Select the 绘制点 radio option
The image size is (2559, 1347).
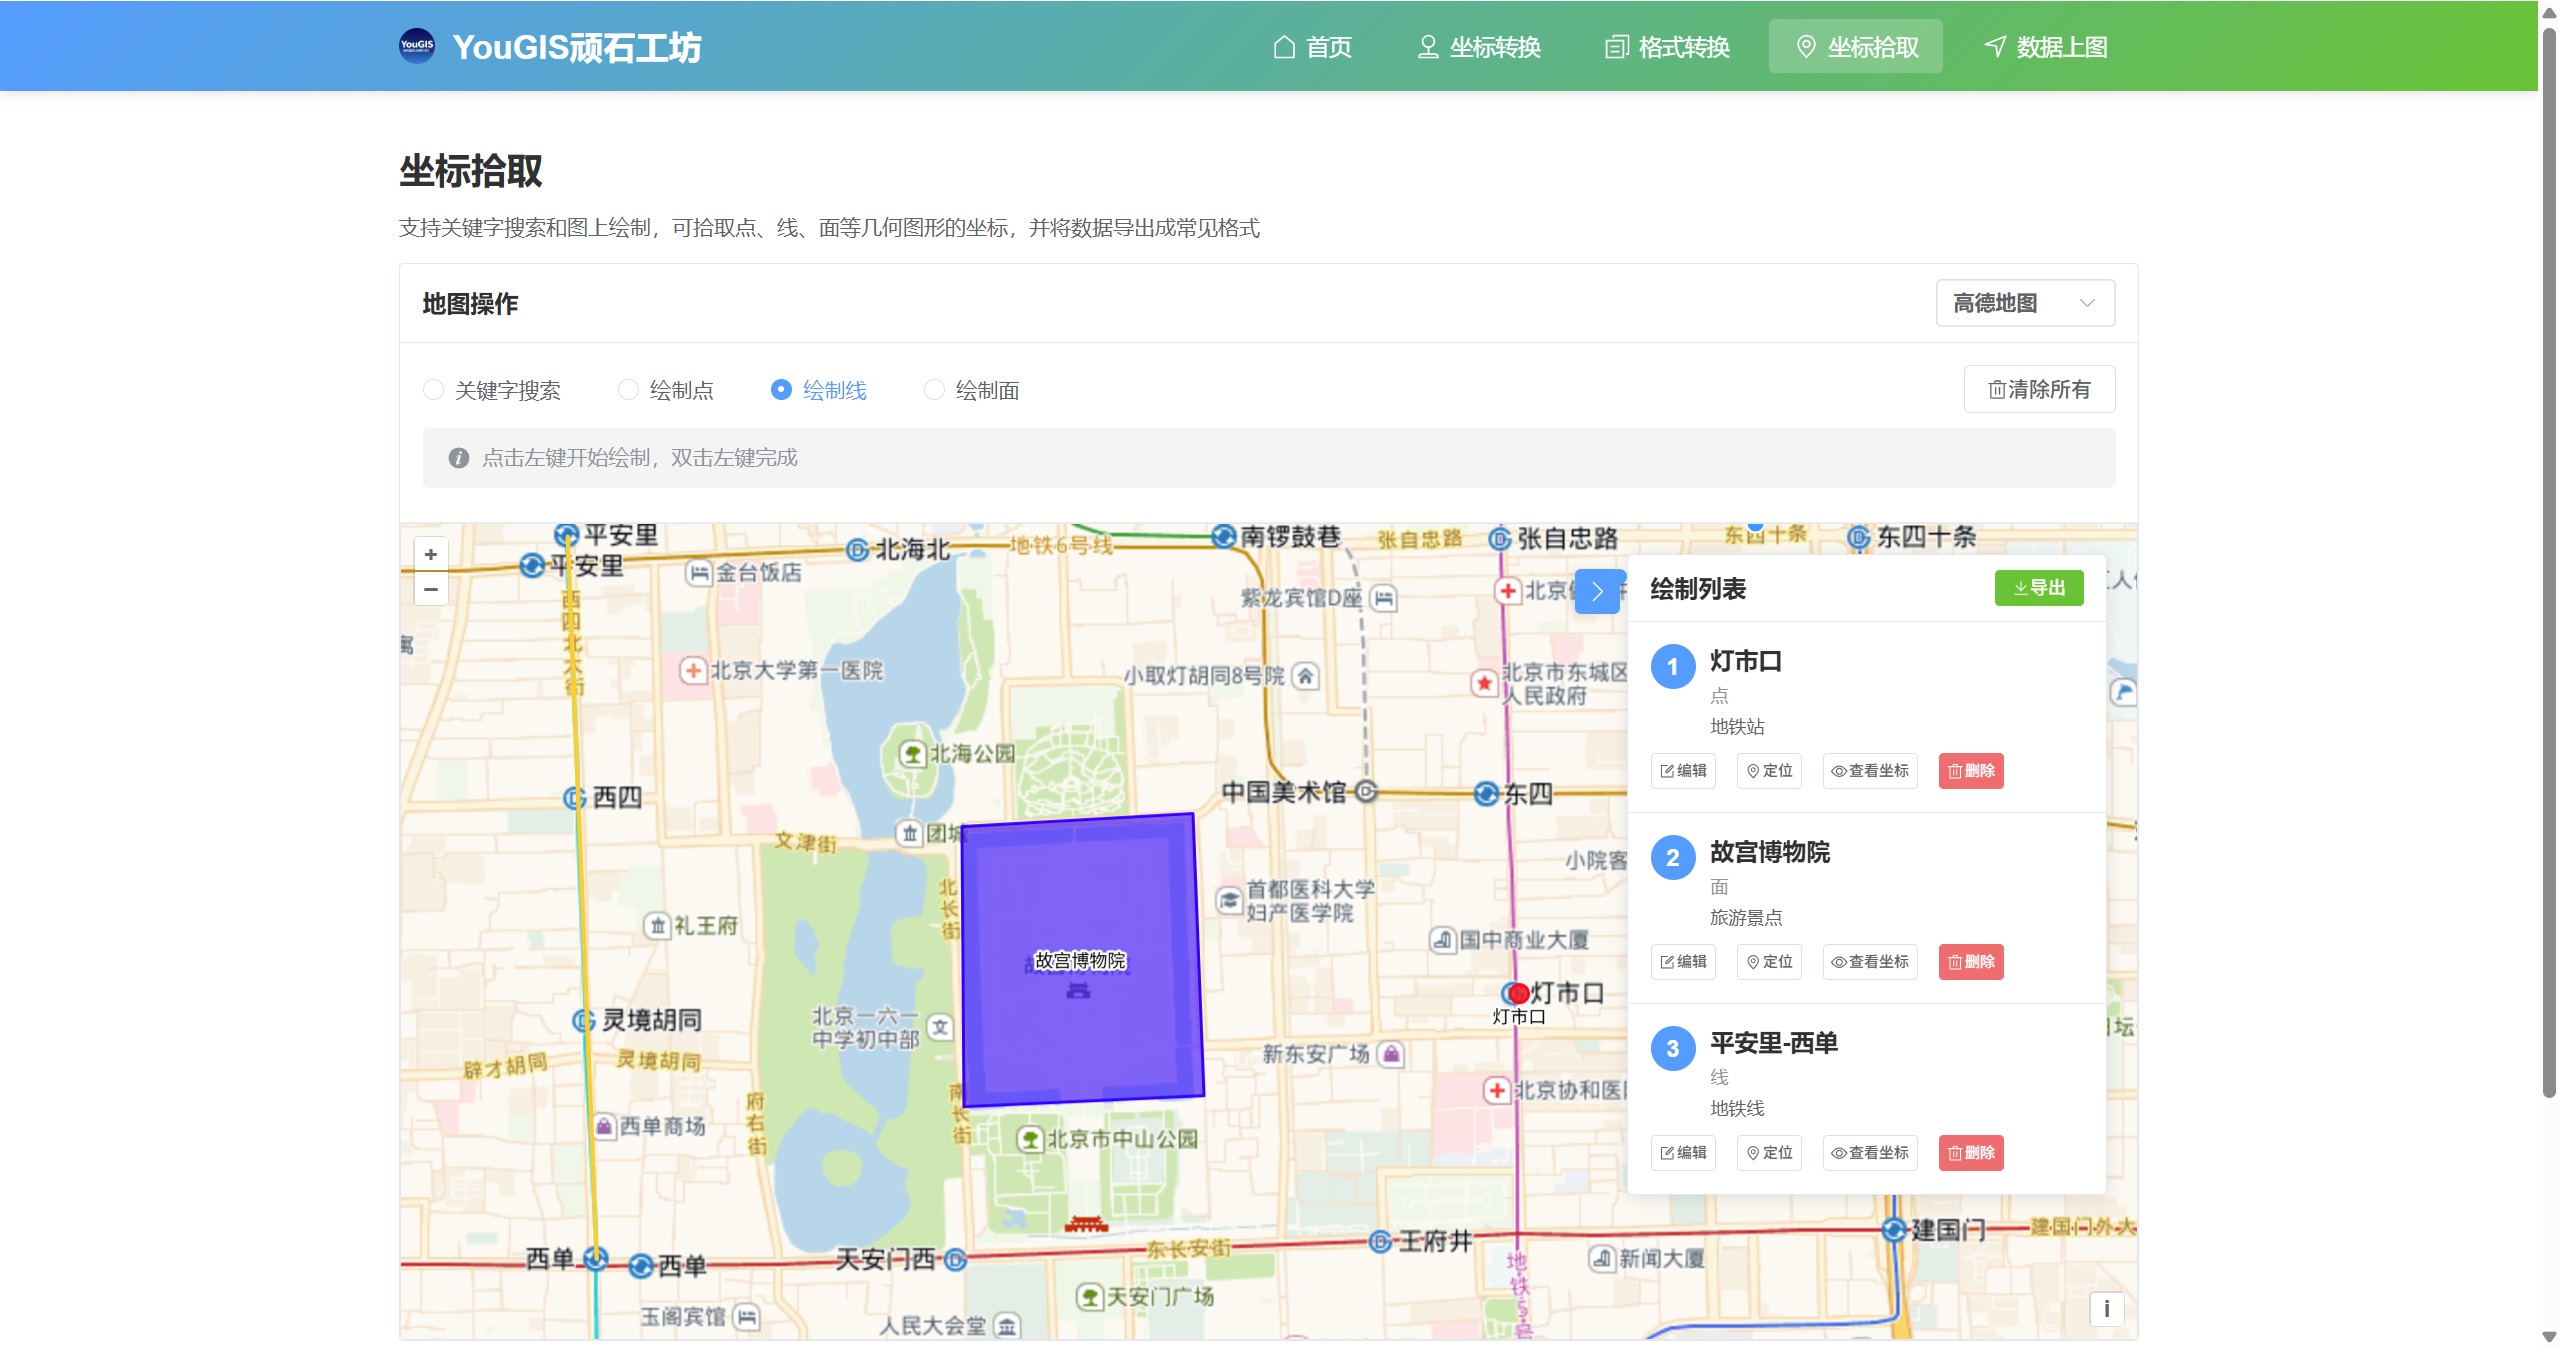[628, 390]
